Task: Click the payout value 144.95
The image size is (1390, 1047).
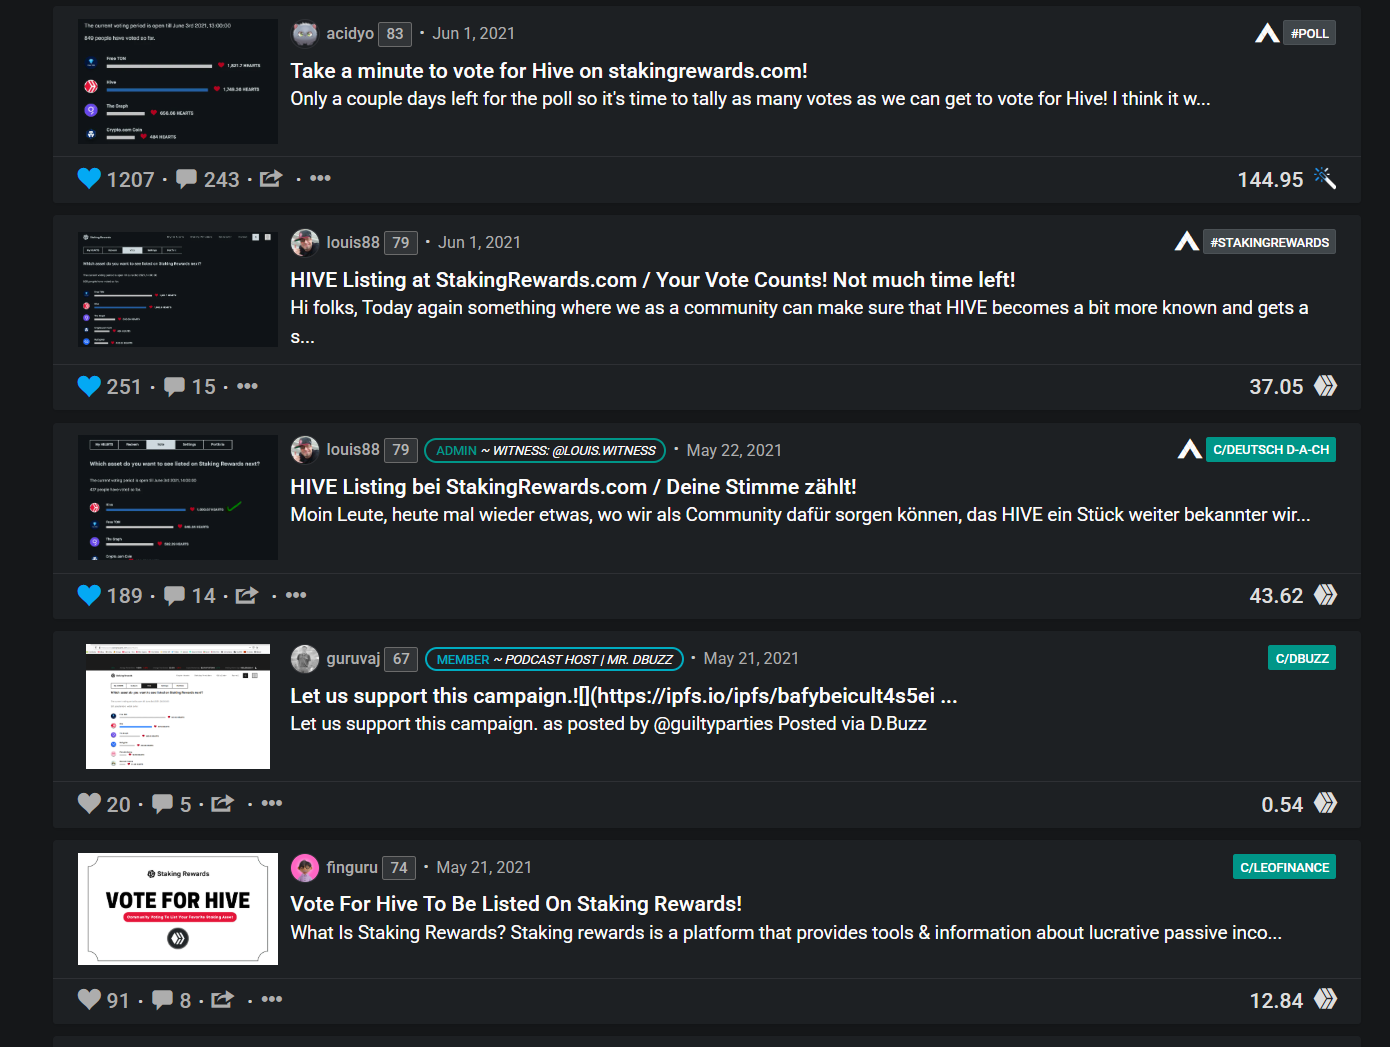Action: click(x=1270, y=179)
